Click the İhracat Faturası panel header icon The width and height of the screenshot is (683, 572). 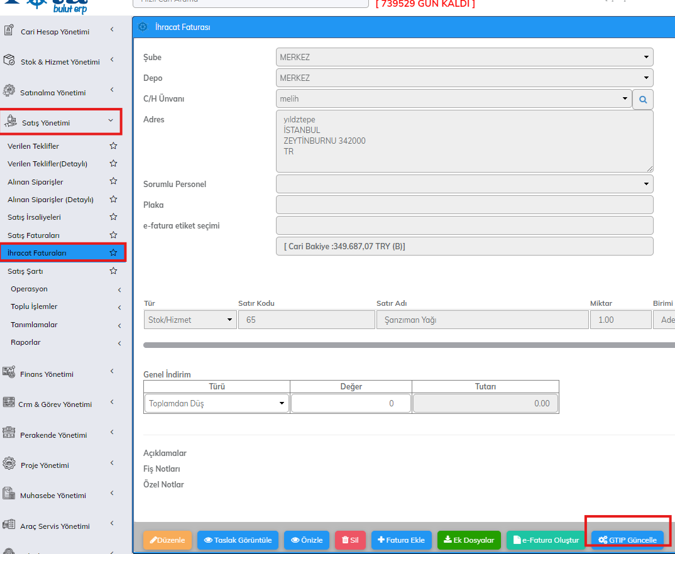(143, 27)
